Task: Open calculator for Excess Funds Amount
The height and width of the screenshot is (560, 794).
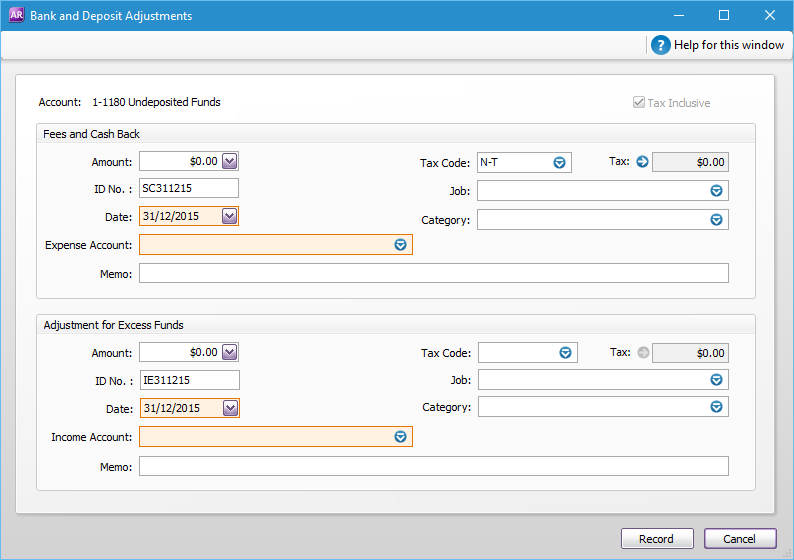Action: [x=229, y=352]
